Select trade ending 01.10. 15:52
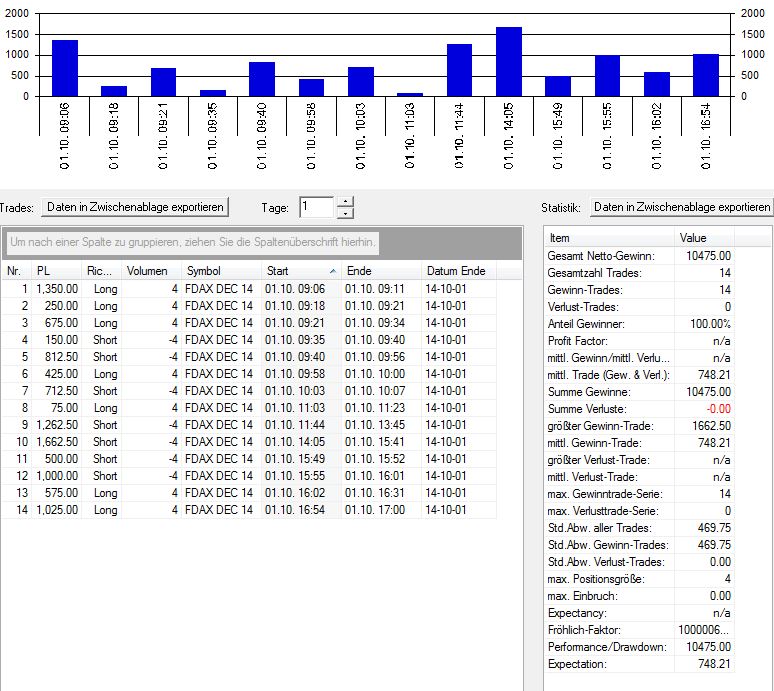This screenshot has height=691, width=774. pos(249,459)
